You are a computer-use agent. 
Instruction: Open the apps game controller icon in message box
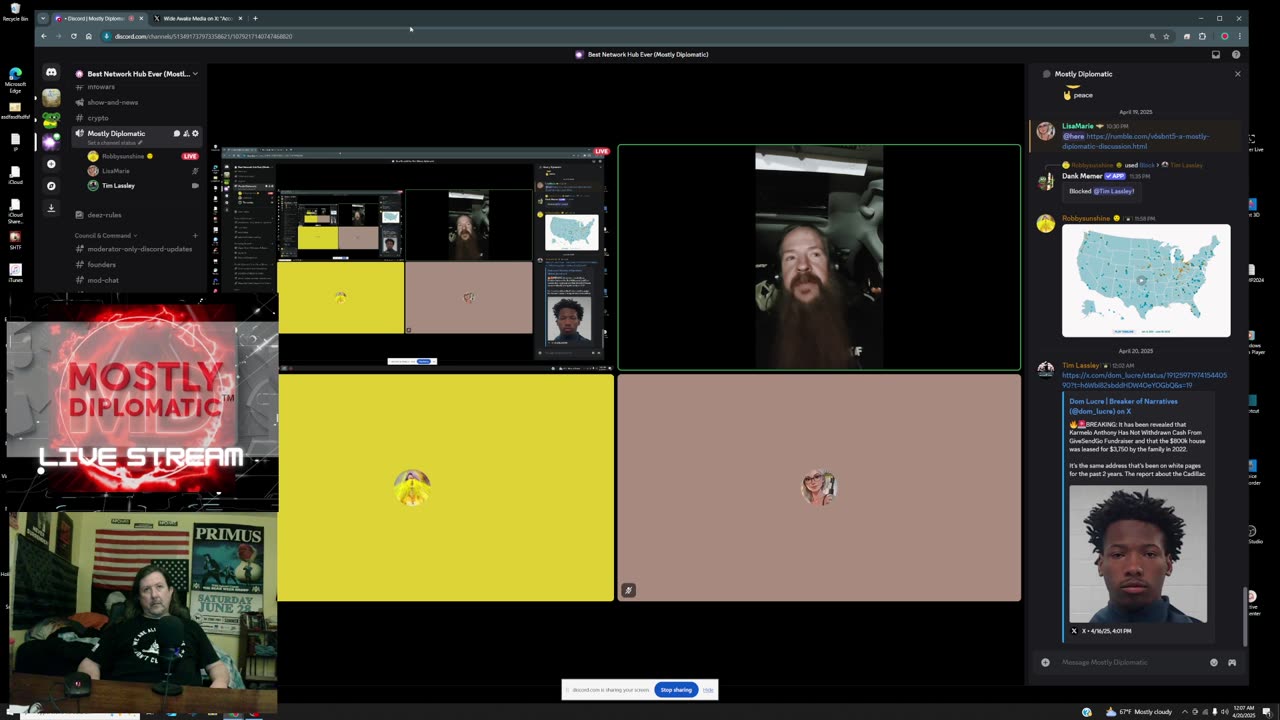pos(1232,662)
